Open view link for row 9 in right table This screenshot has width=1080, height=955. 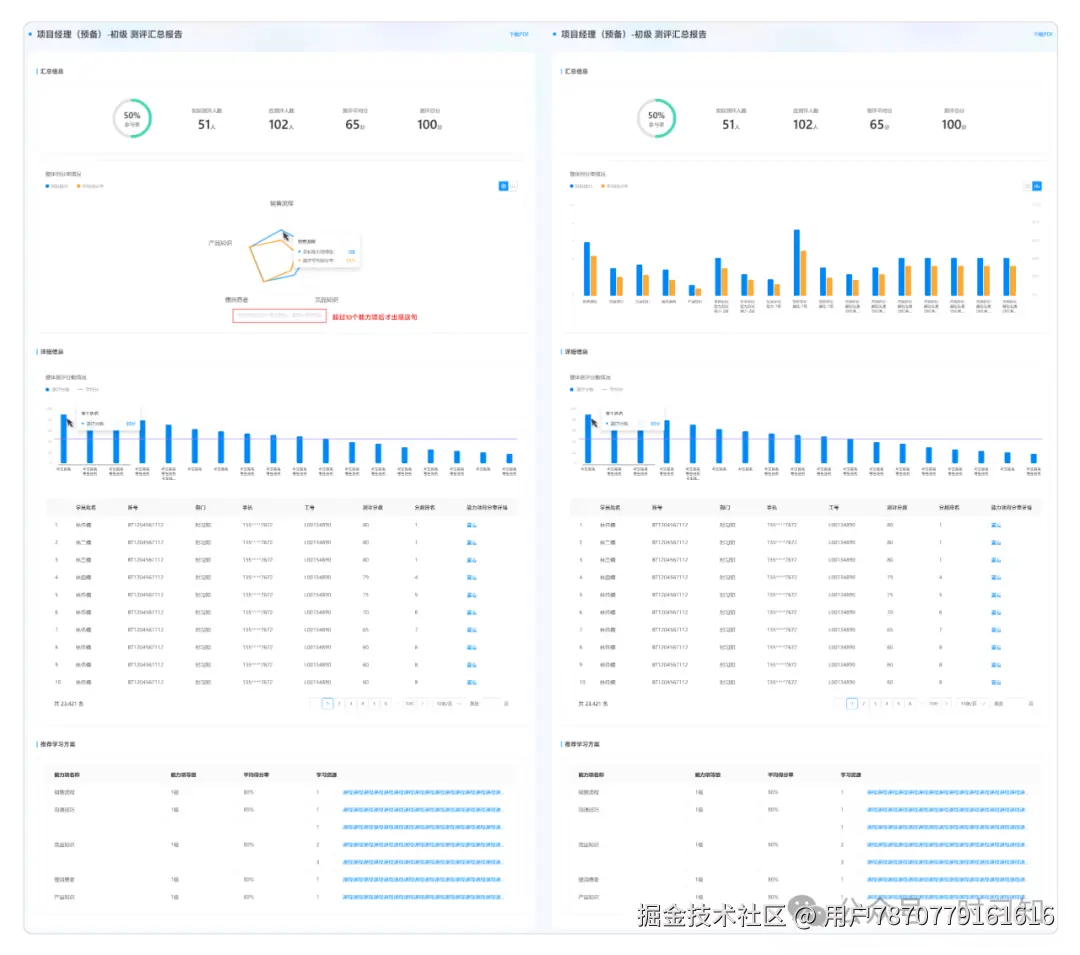tap(996, 665)
